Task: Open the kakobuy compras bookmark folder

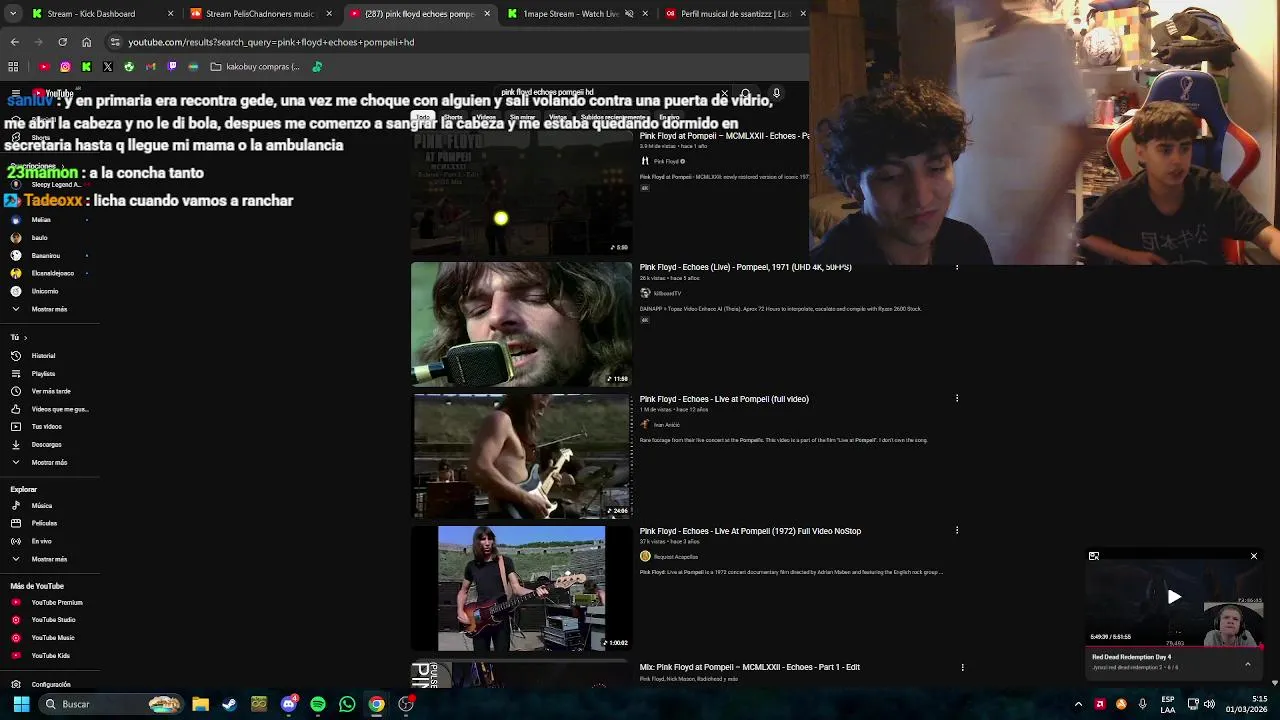Action: tap(255, 67)
